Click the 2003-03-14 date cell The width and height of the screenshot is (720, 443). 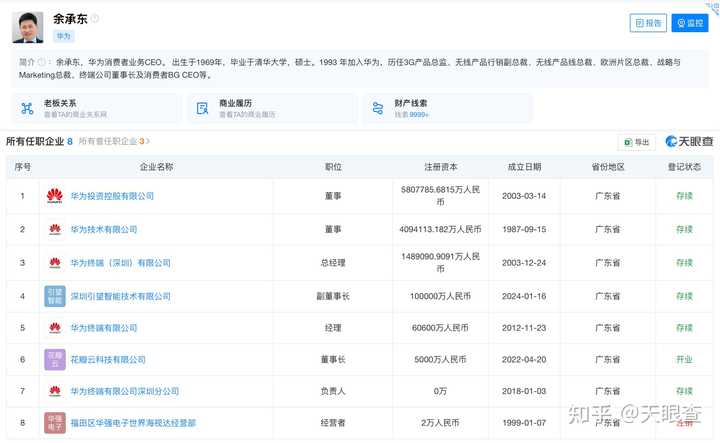[x=524, y=196]
